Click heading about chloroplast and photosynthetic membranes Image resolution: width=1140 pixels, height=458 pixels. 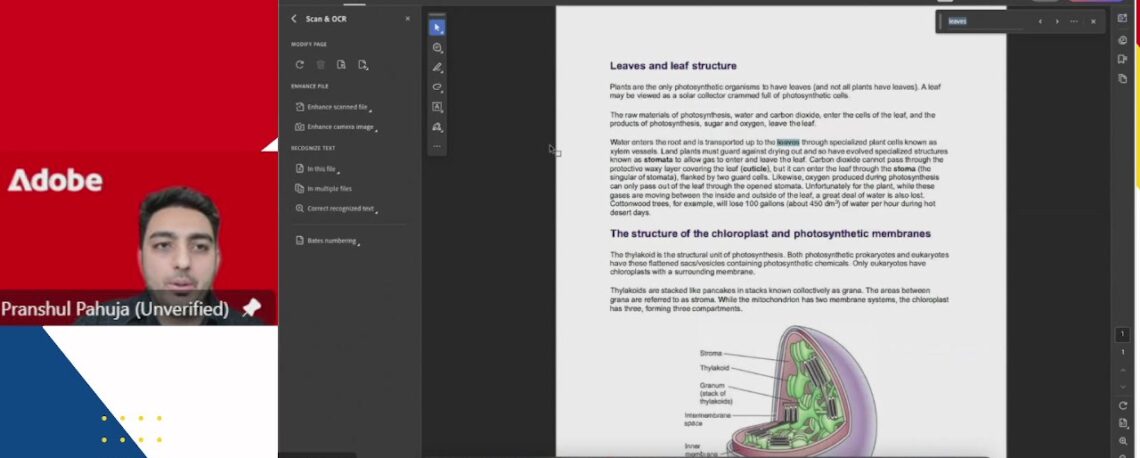(x=770, y=234)
